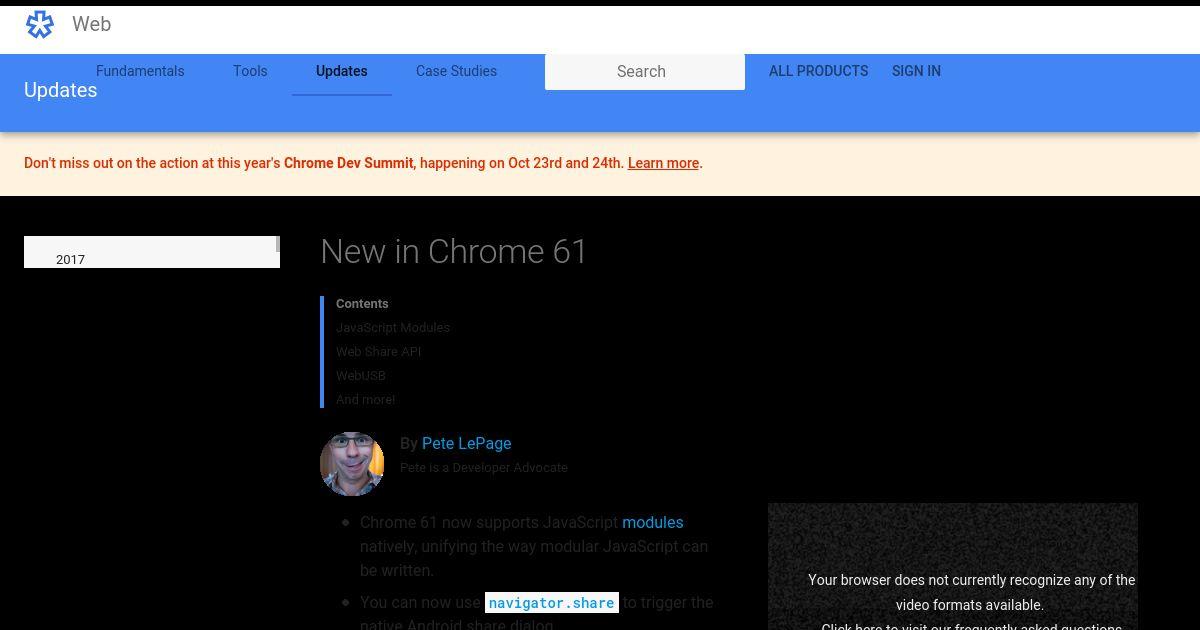Image resolution: width=1200 pixels, height=630 pixels.
Task: Click the Updates section heading
Action: [60, 90]
